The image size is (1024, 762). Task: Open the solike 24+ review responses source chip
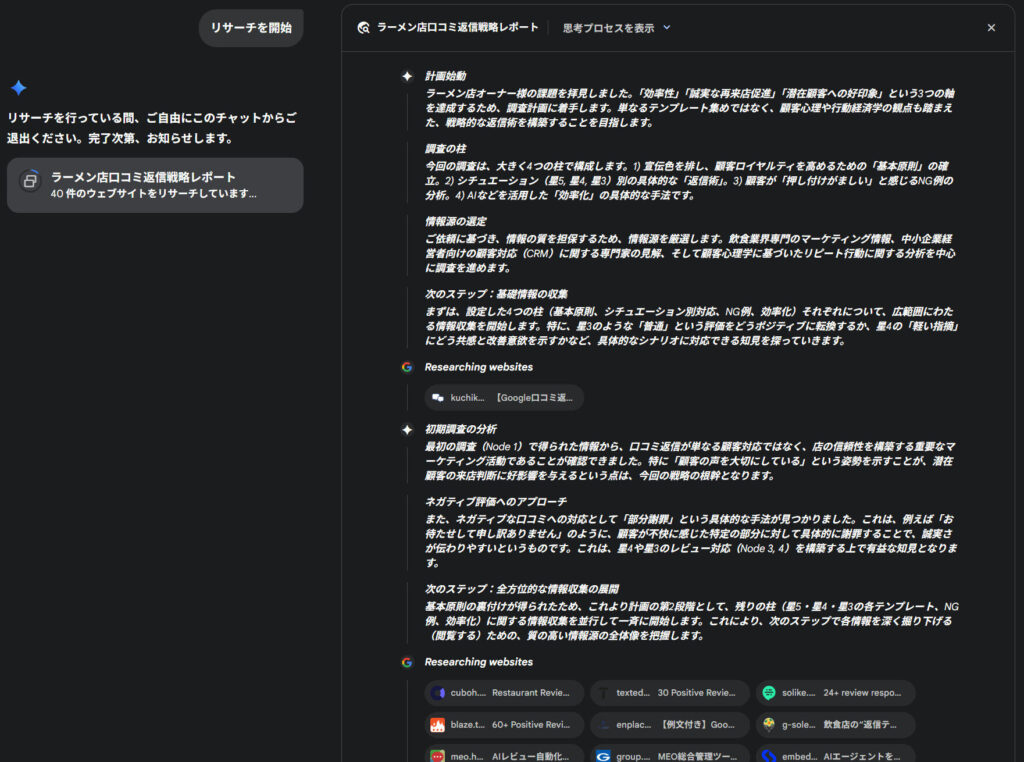point(838,692)
